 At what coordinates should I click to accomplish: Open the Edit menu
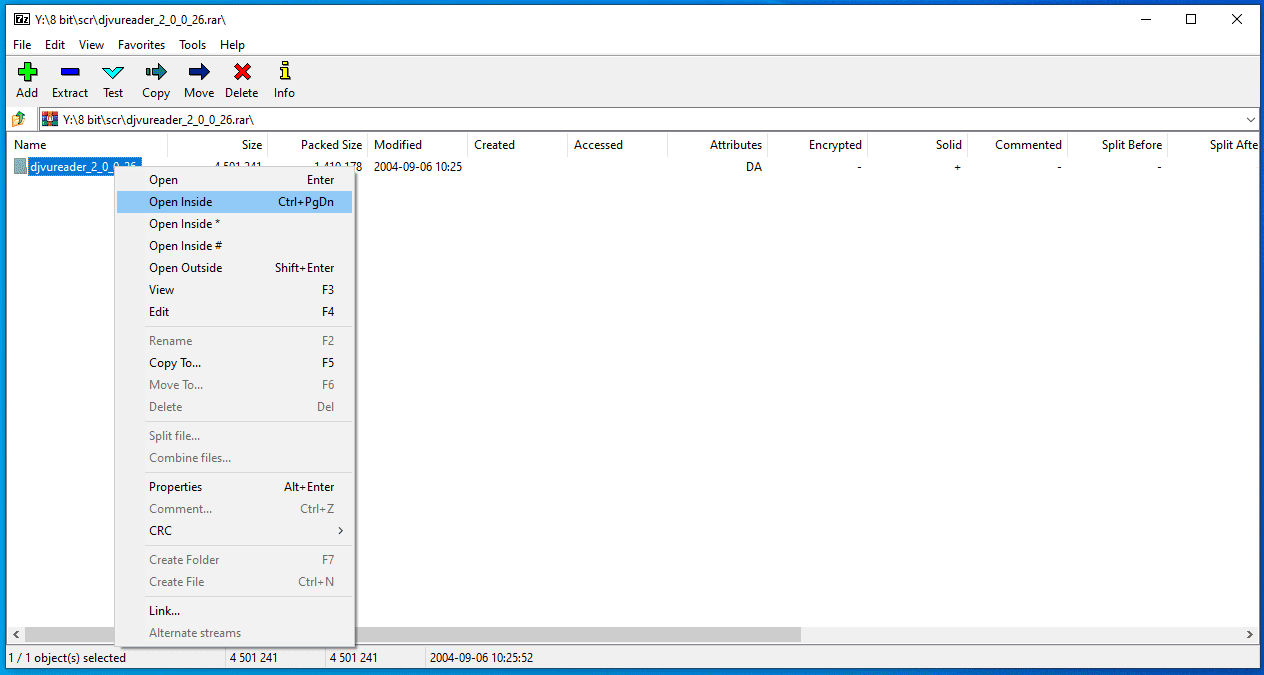[55, 45]
